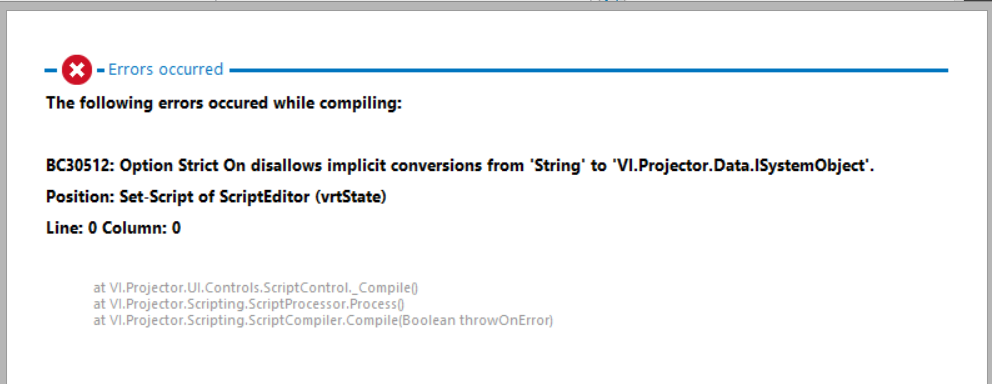Screen dimensions: 992x384
Task: Click the ScriptControl._Compile() stack trace line
Action: pos(256,288)
